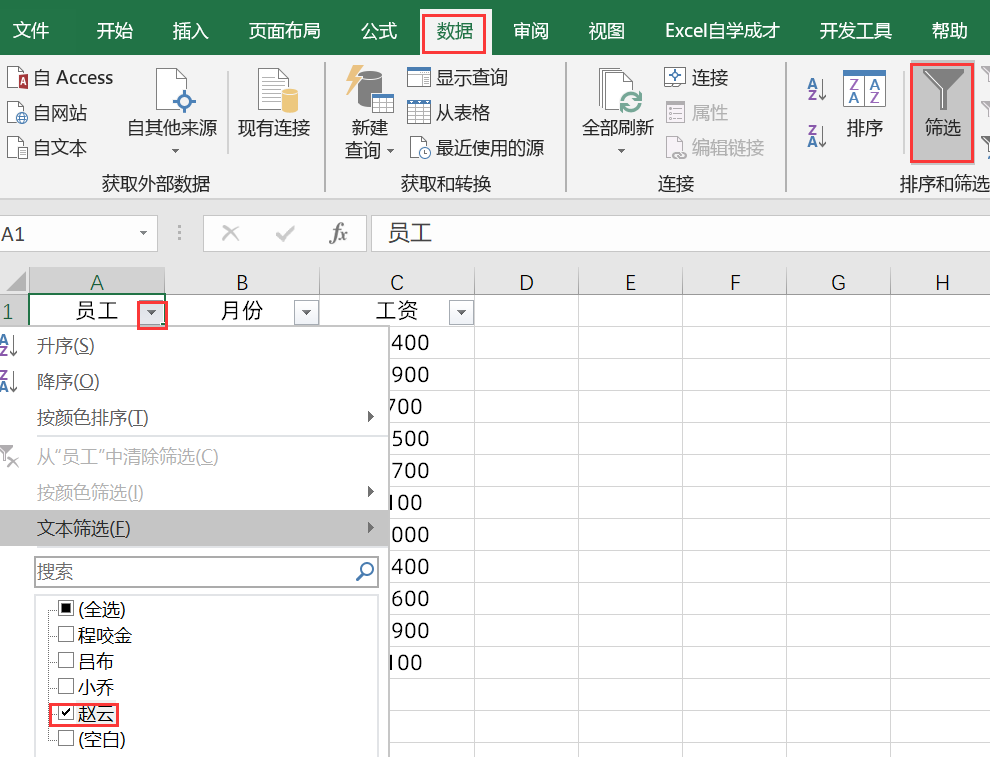Click Edit Links (编辑链接)
The height and width of the screenshot is (757, 990).
(x=715, y=148)
